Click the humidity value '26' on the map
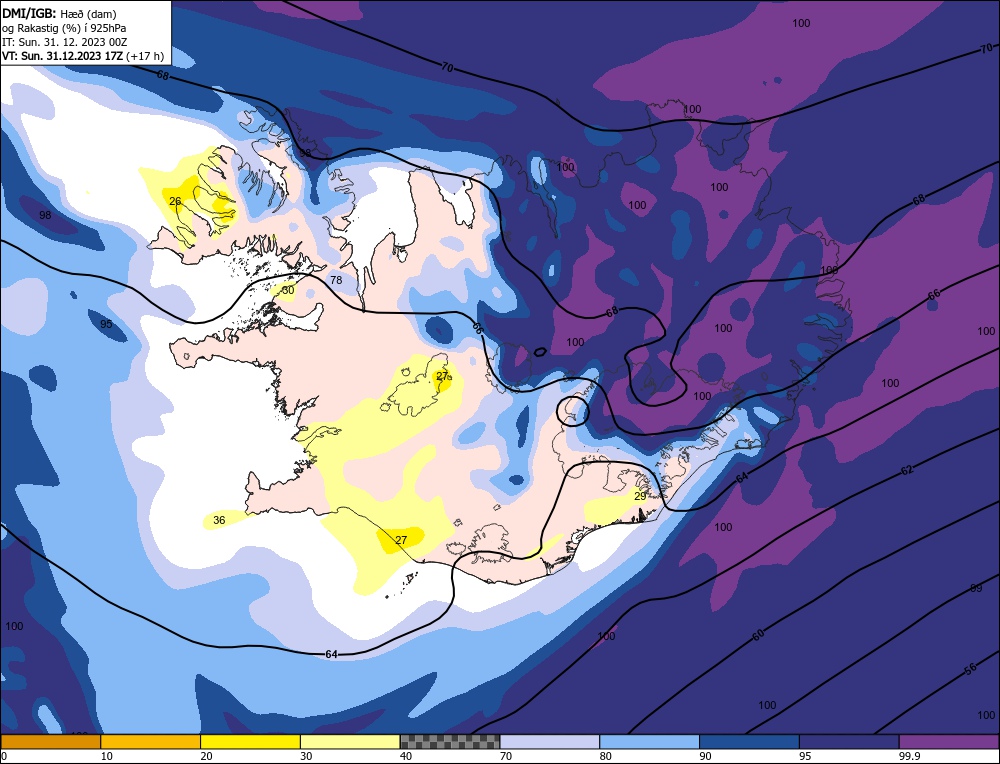 pyautogui.click(x=175, y=202)
